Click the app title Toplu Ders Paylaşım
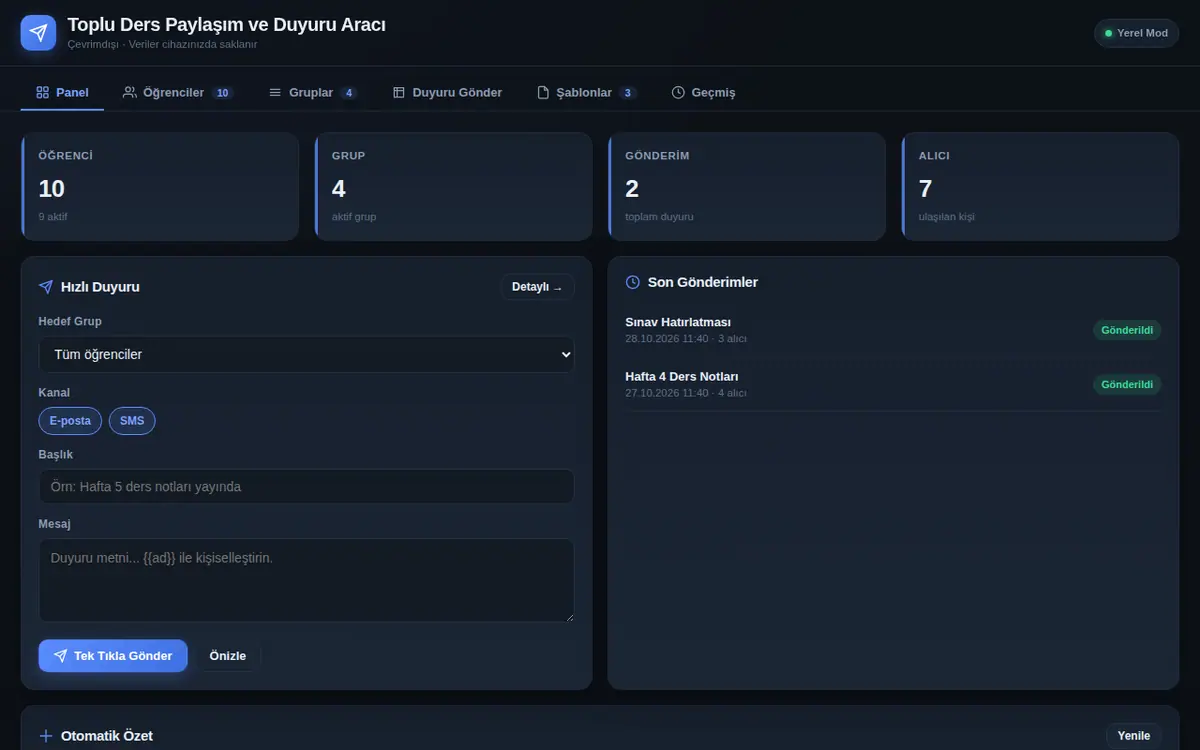 (x=226, y=25)
